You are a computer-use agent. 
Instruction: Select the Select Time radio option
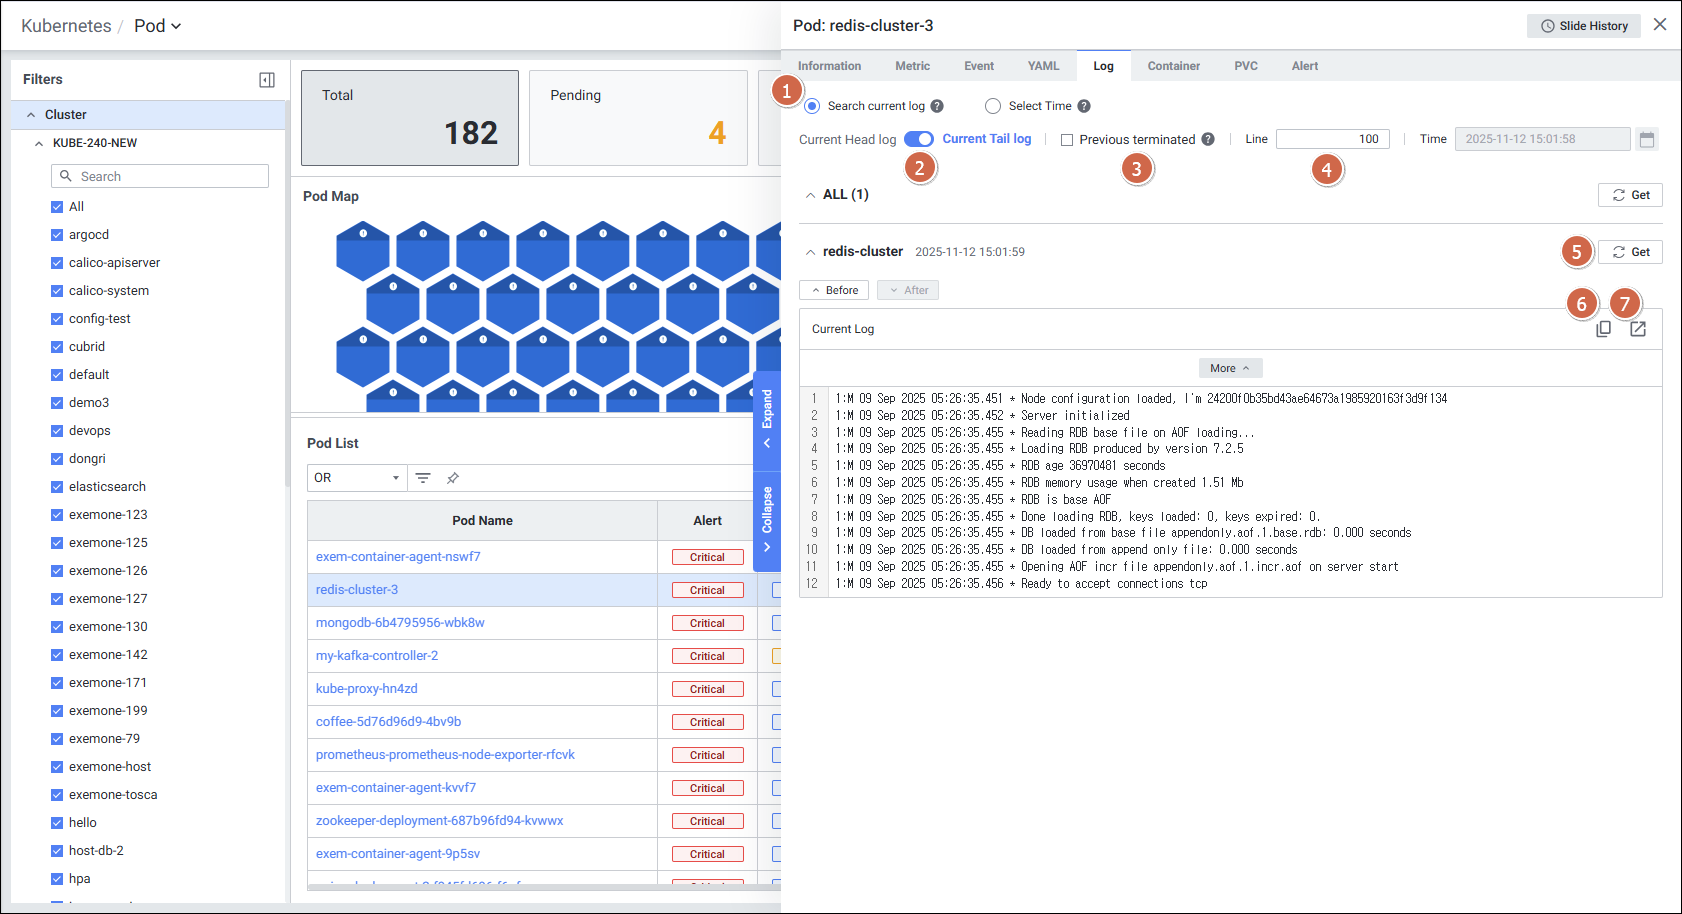(993, 106)
